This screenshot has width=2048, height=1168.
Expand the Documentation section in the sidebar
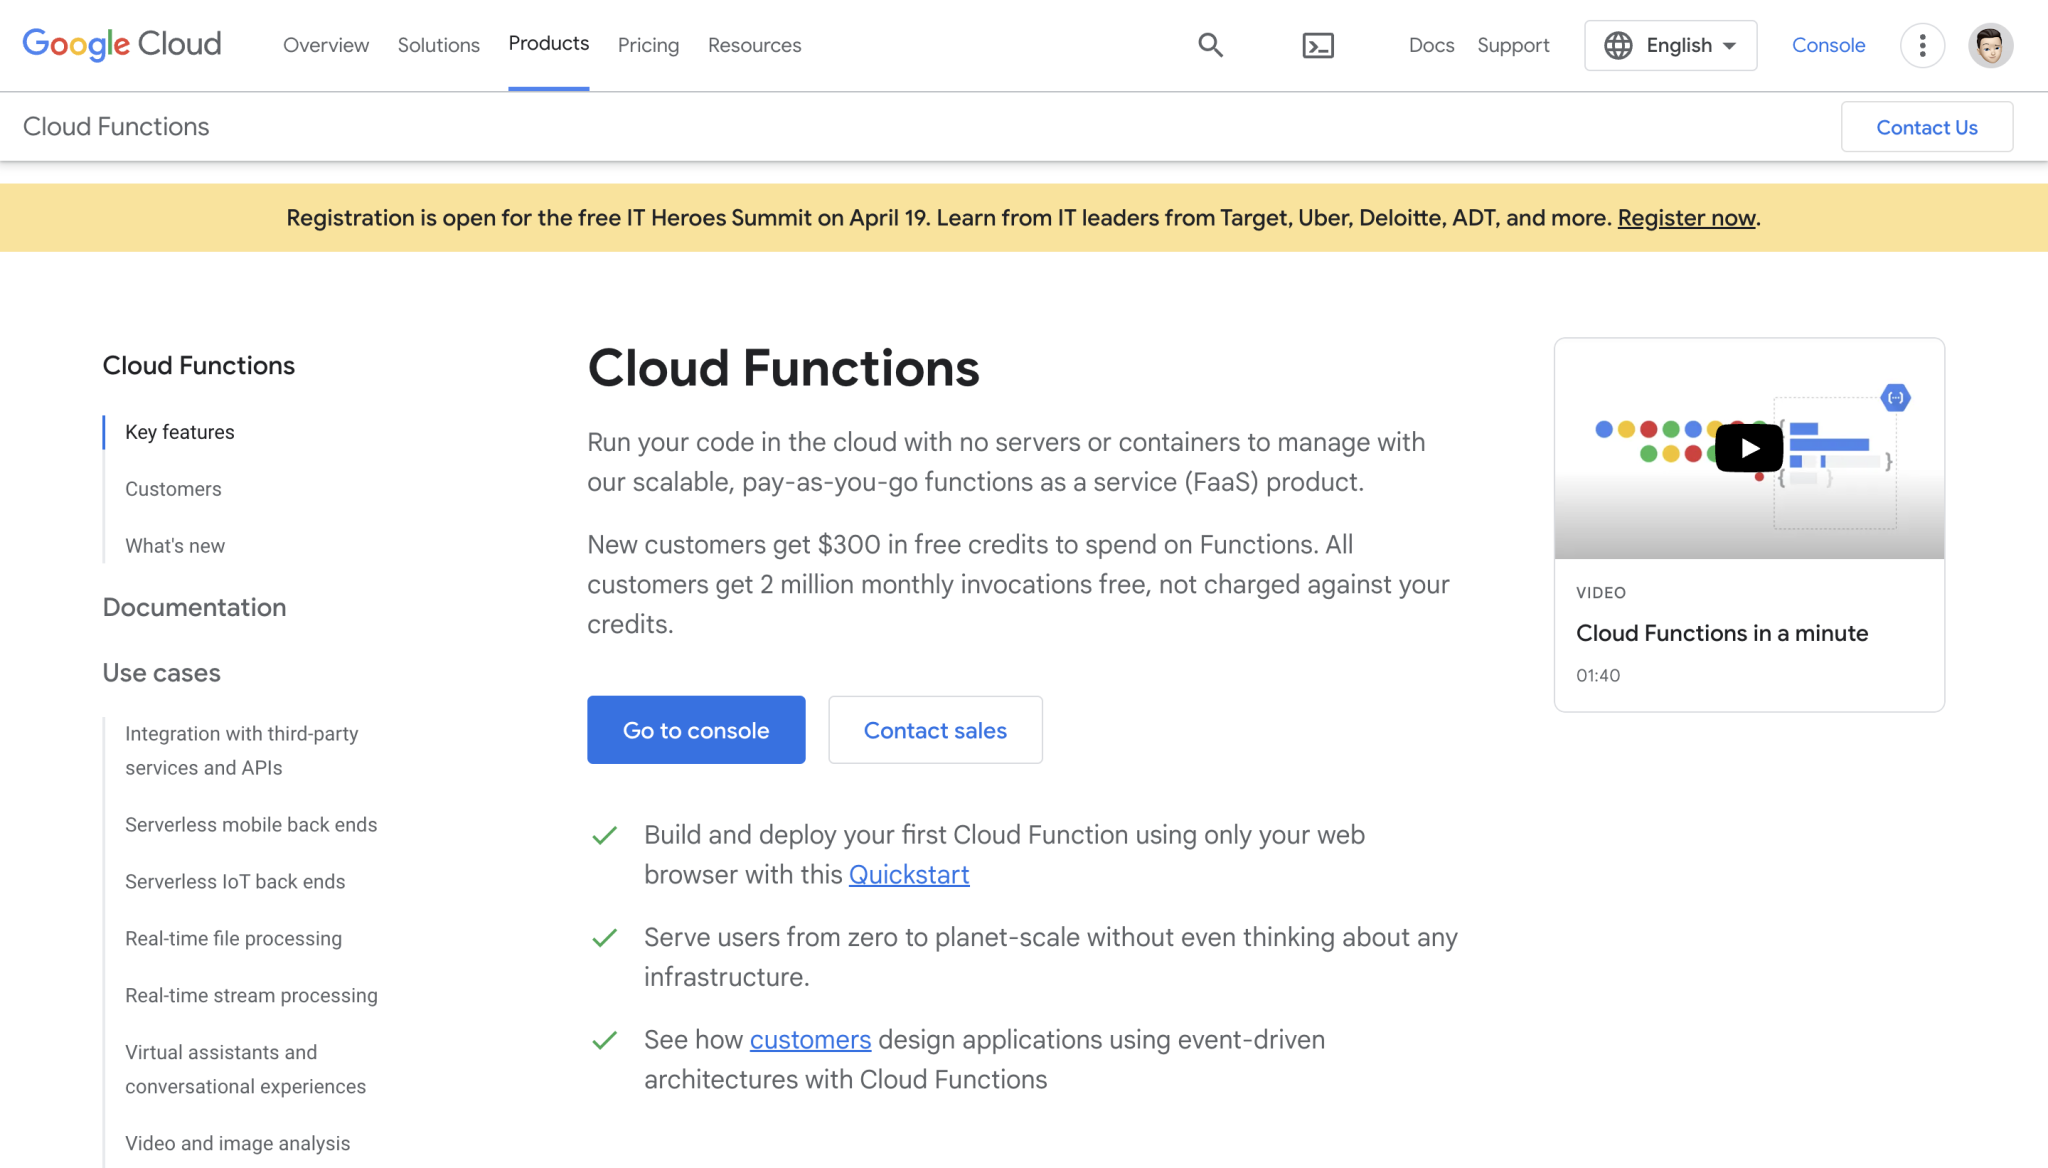click(194, 607)
